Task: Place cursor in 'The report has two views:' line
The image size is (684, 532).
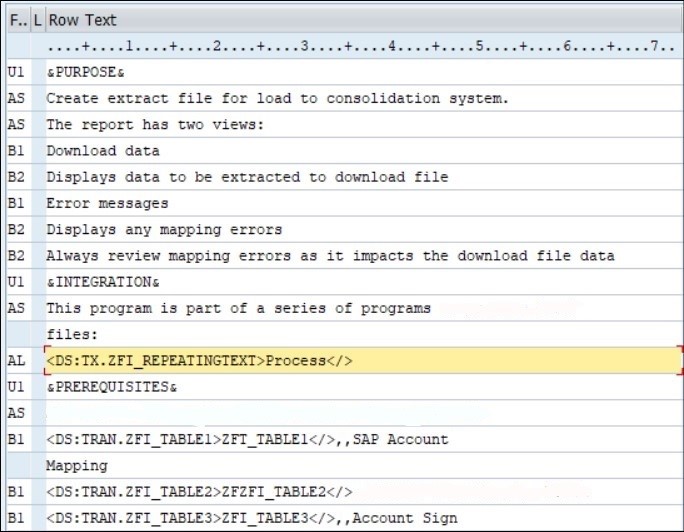Action: (364, 124)
